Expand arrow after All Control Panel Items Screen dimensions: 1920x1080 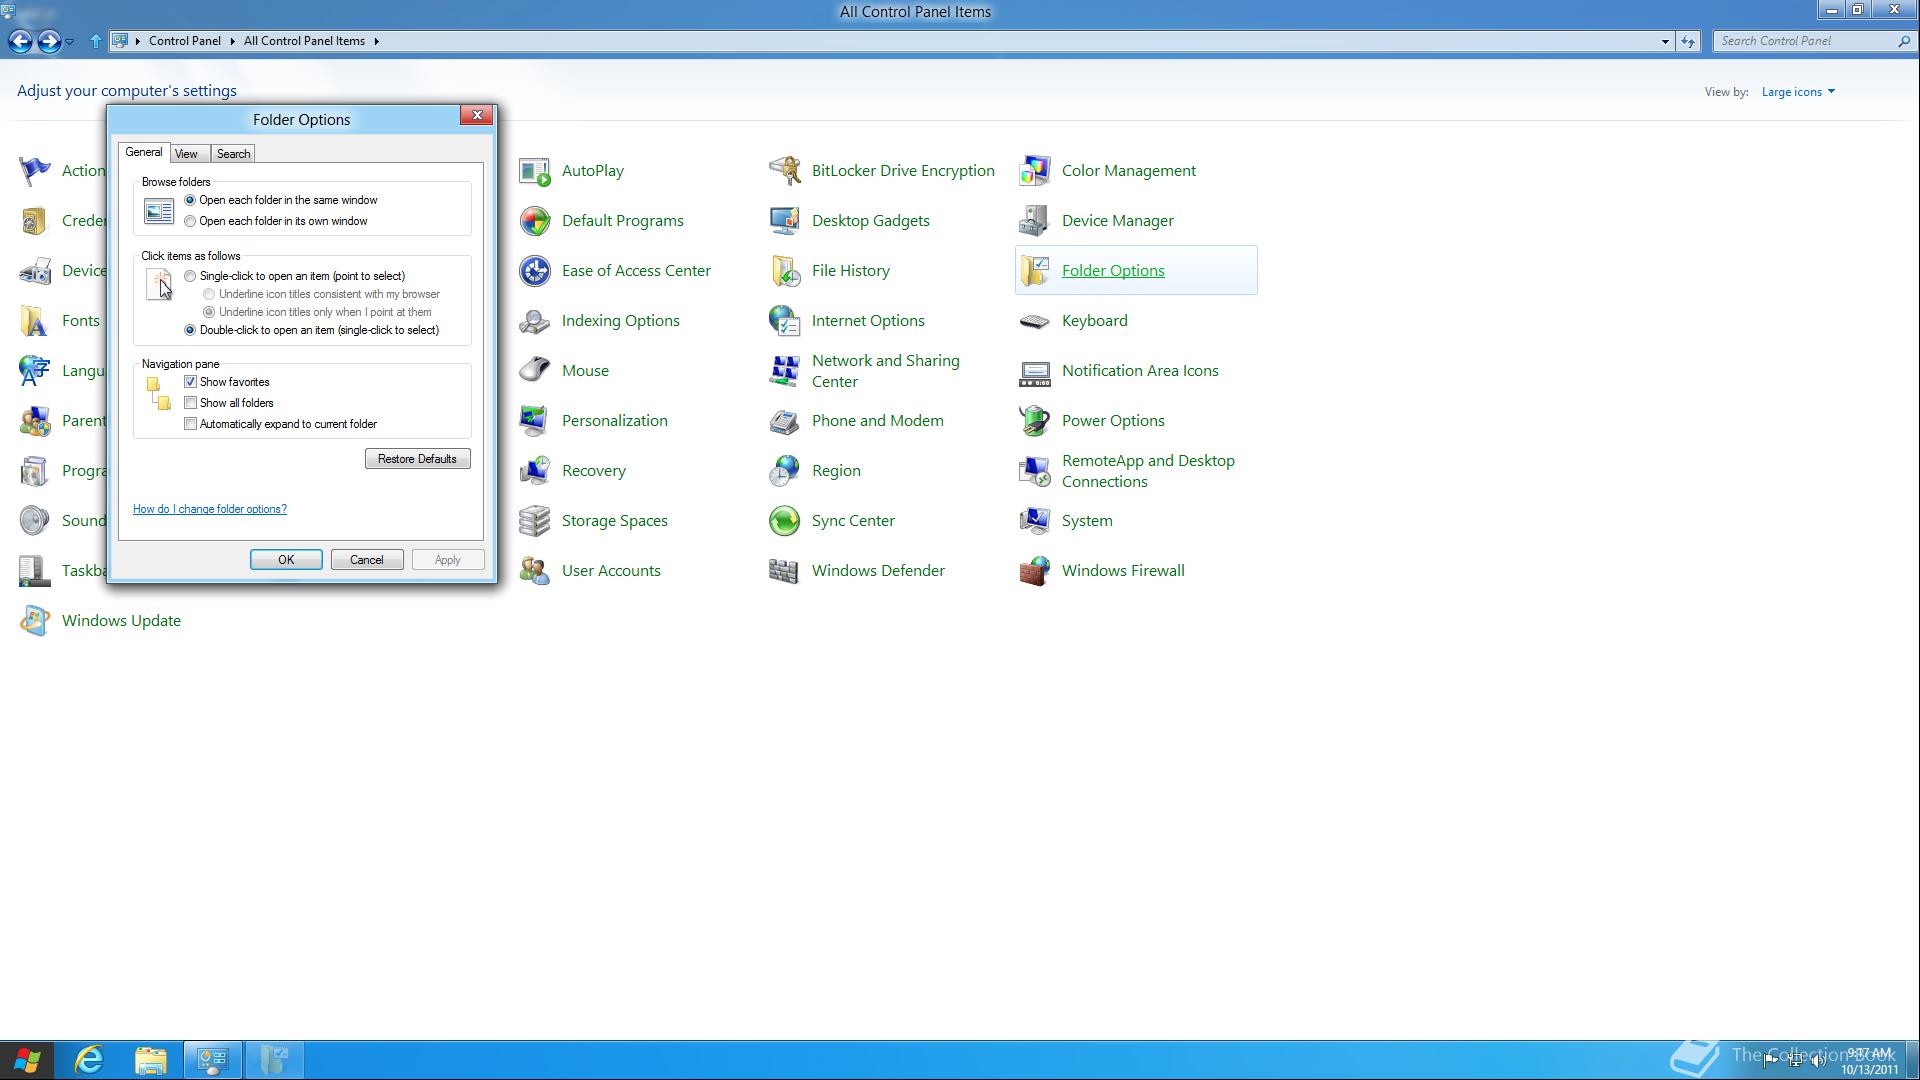click(x=376, y=41)
